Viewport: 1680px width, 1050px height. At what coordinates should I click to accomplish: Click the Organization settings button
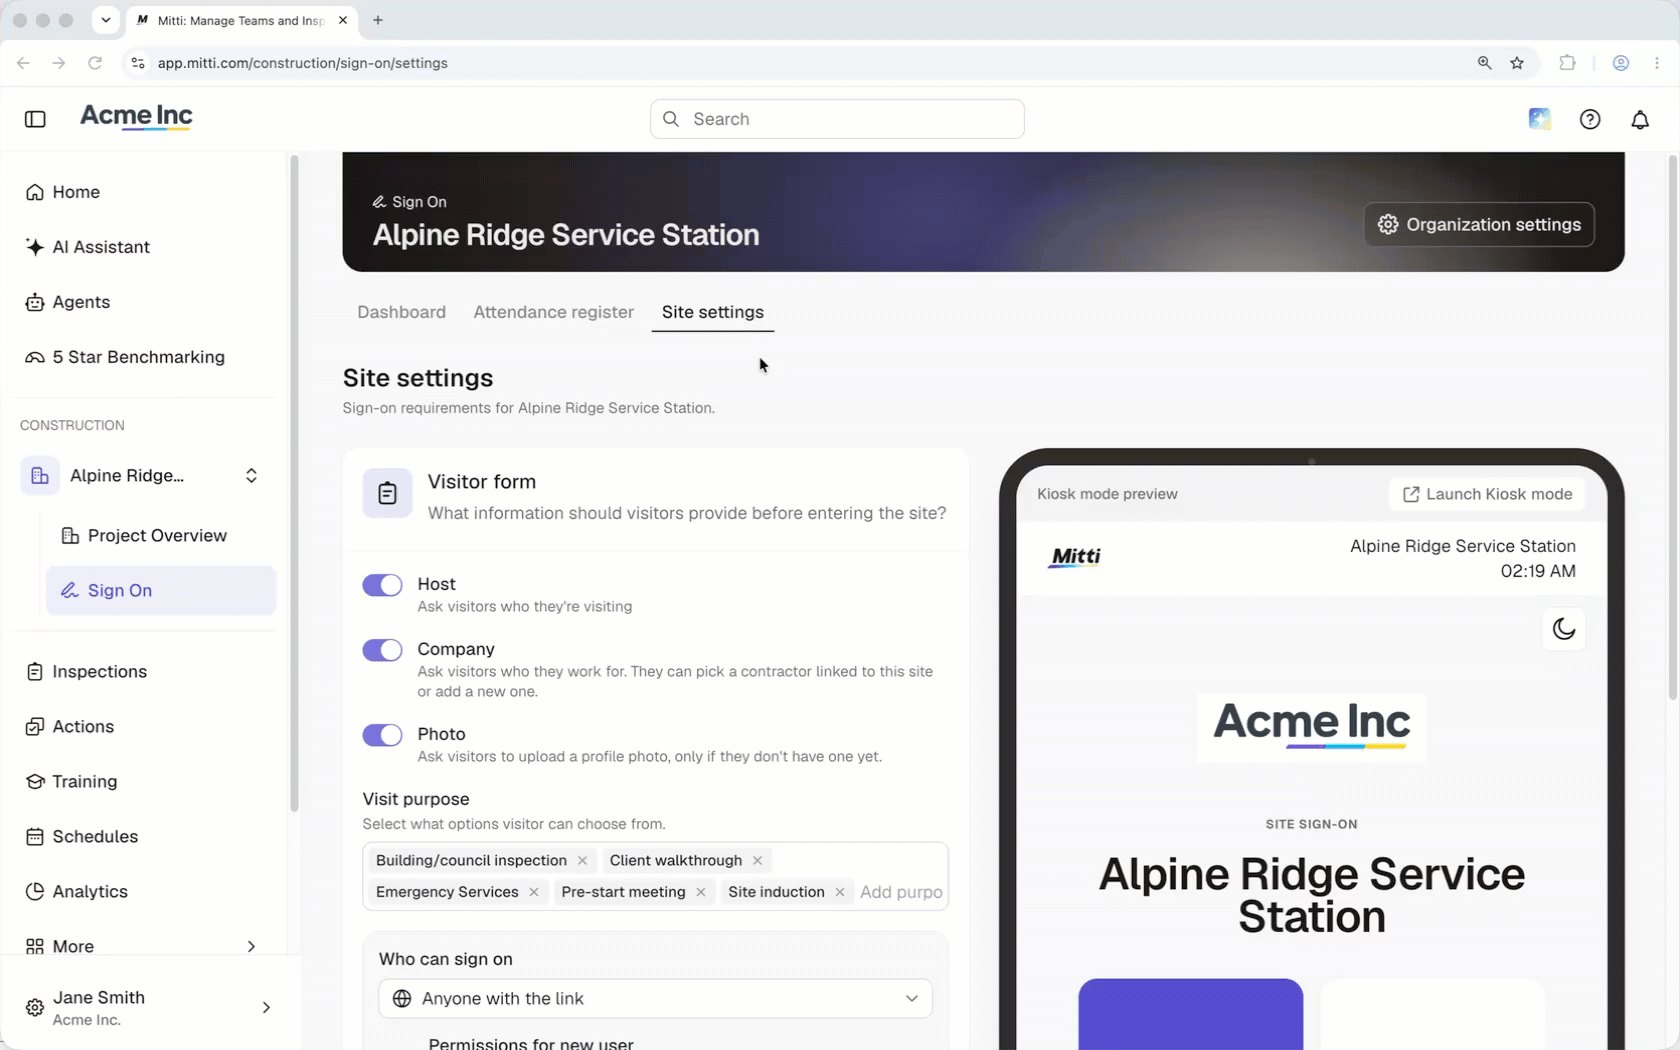1479,225
